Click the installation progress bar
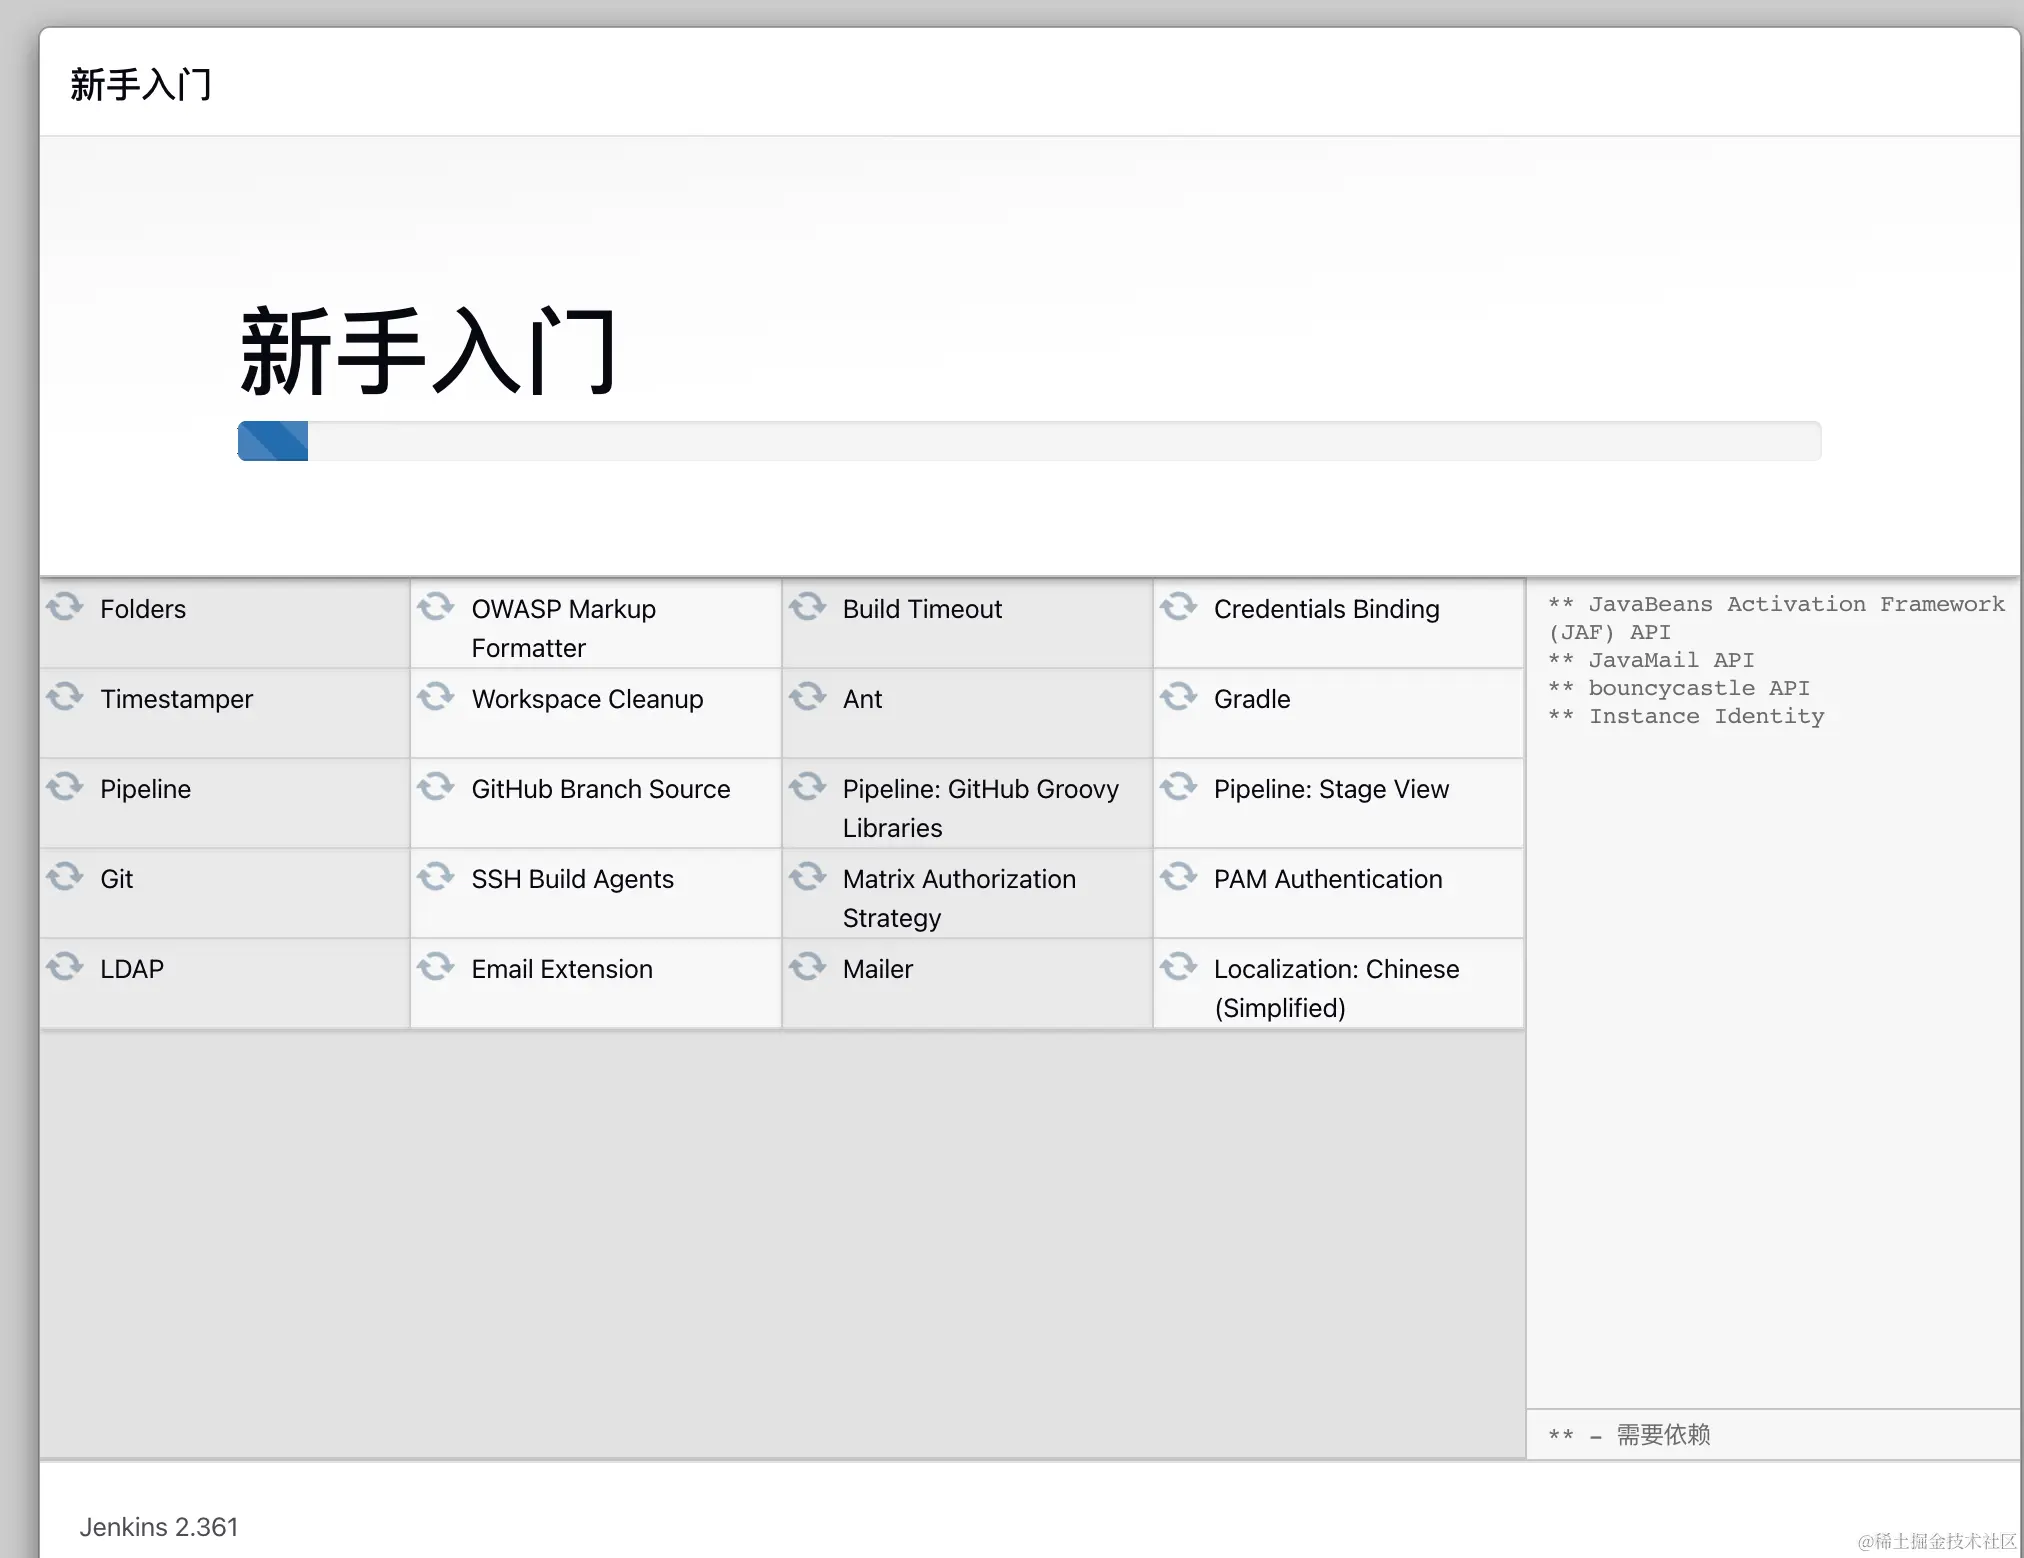The height and width of the screenshot is (1558, 2024). click(1028, 441)
